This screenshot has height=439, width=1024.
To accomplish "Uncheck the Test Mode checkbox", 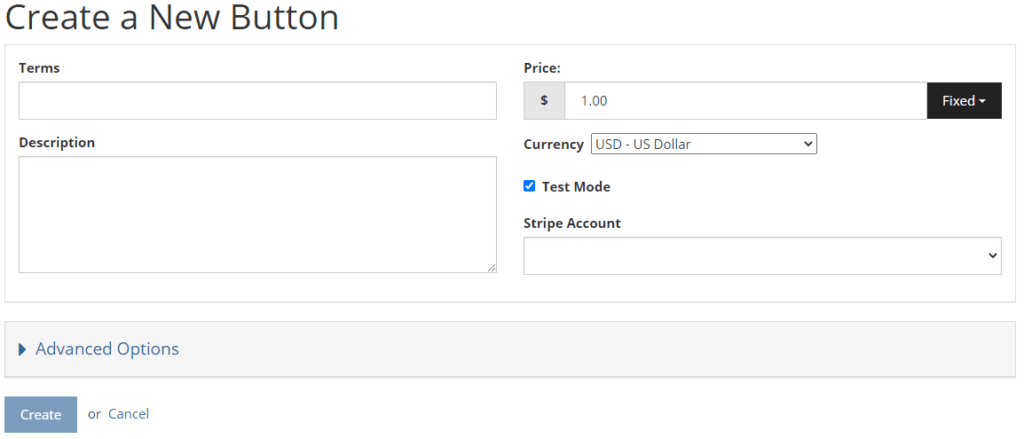I will point(529,186).
